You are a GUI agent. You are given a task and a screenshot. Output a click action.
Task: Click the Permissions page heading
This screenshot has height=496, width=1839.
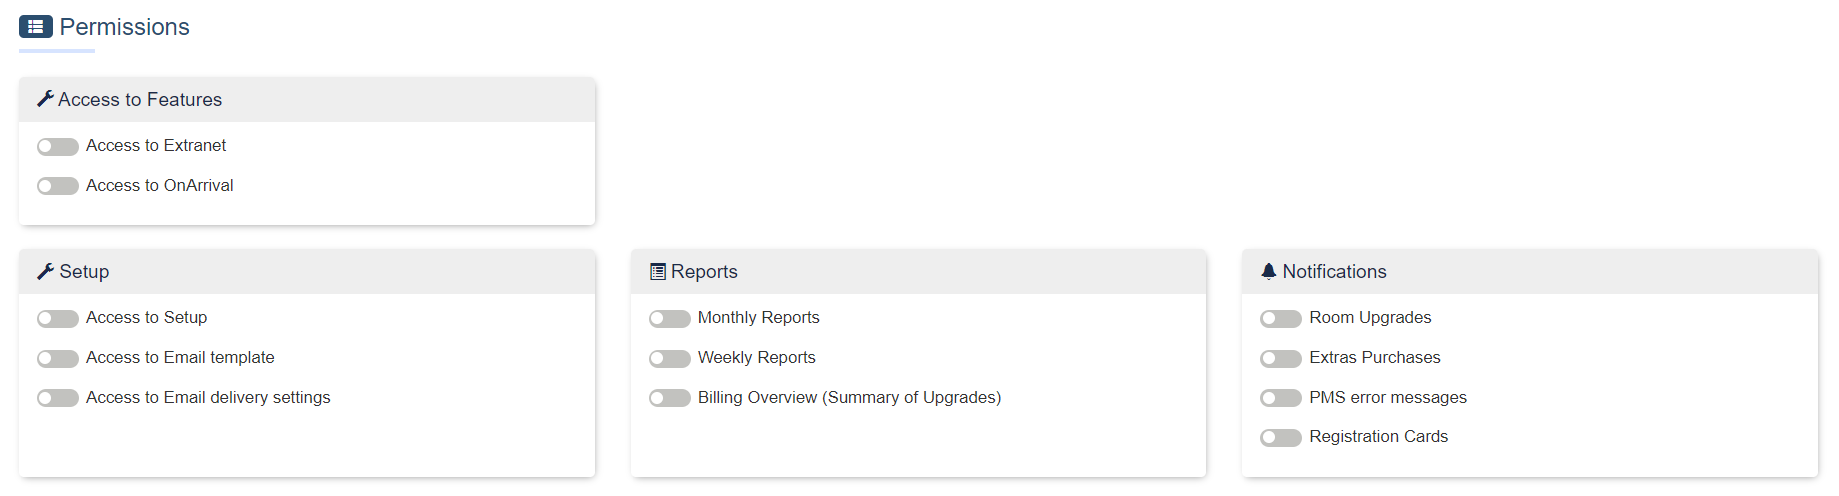coord(124,27)
